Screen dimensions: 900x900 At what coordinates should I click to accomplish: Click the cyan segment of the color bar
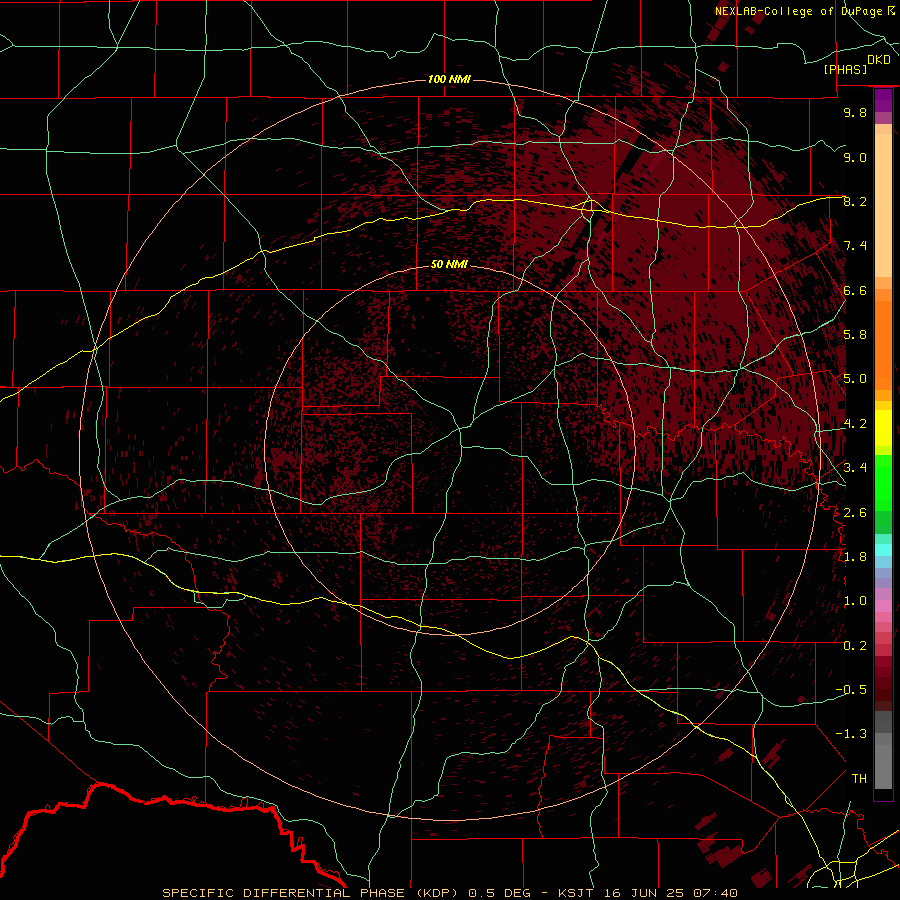coord(883,550)
